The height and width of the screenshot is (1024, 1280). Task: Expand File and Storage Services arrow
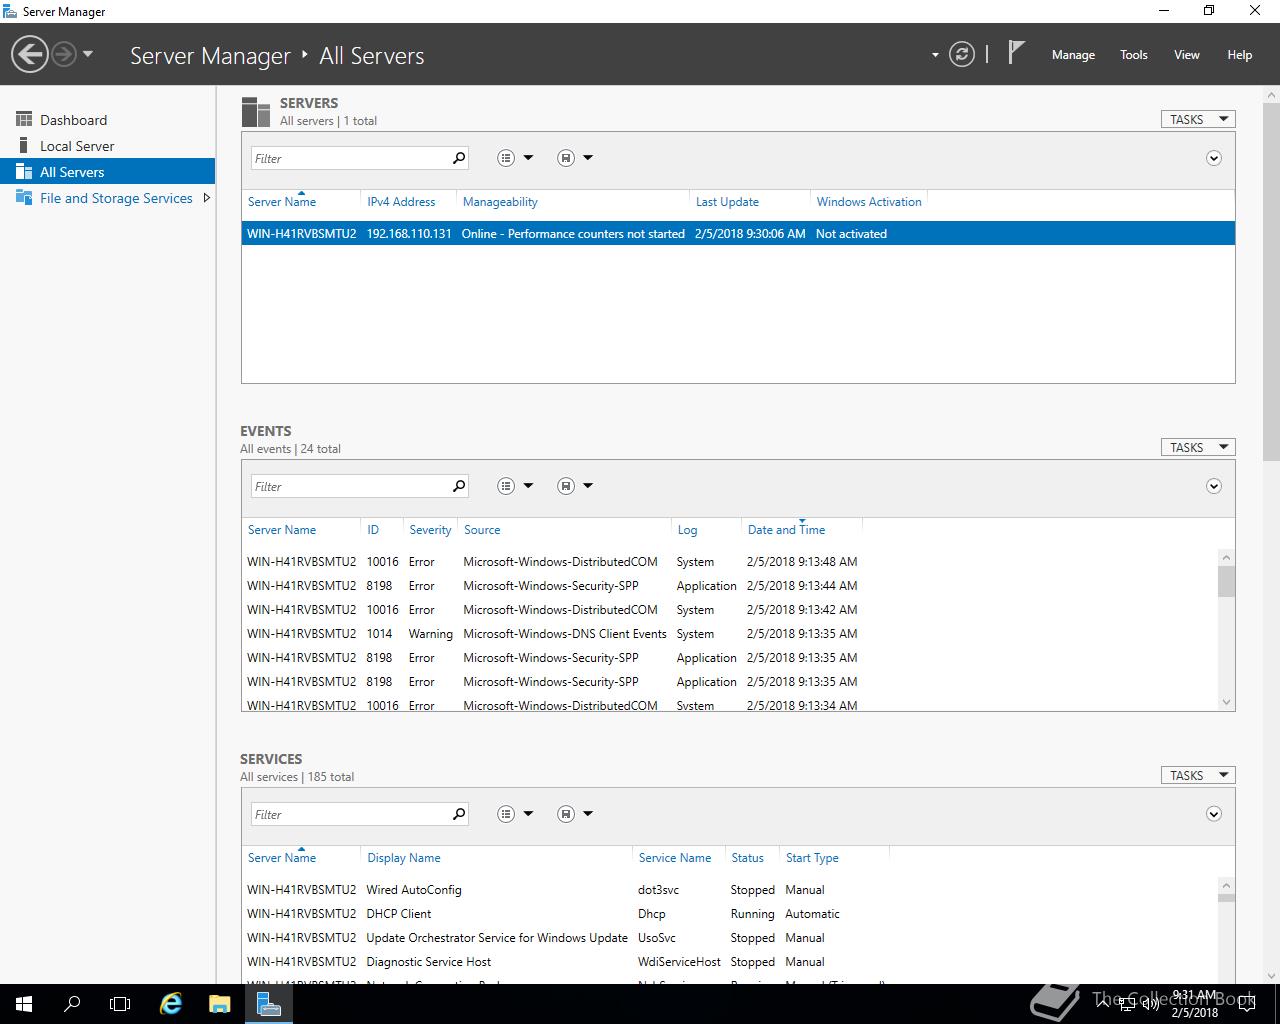[206, 198]
